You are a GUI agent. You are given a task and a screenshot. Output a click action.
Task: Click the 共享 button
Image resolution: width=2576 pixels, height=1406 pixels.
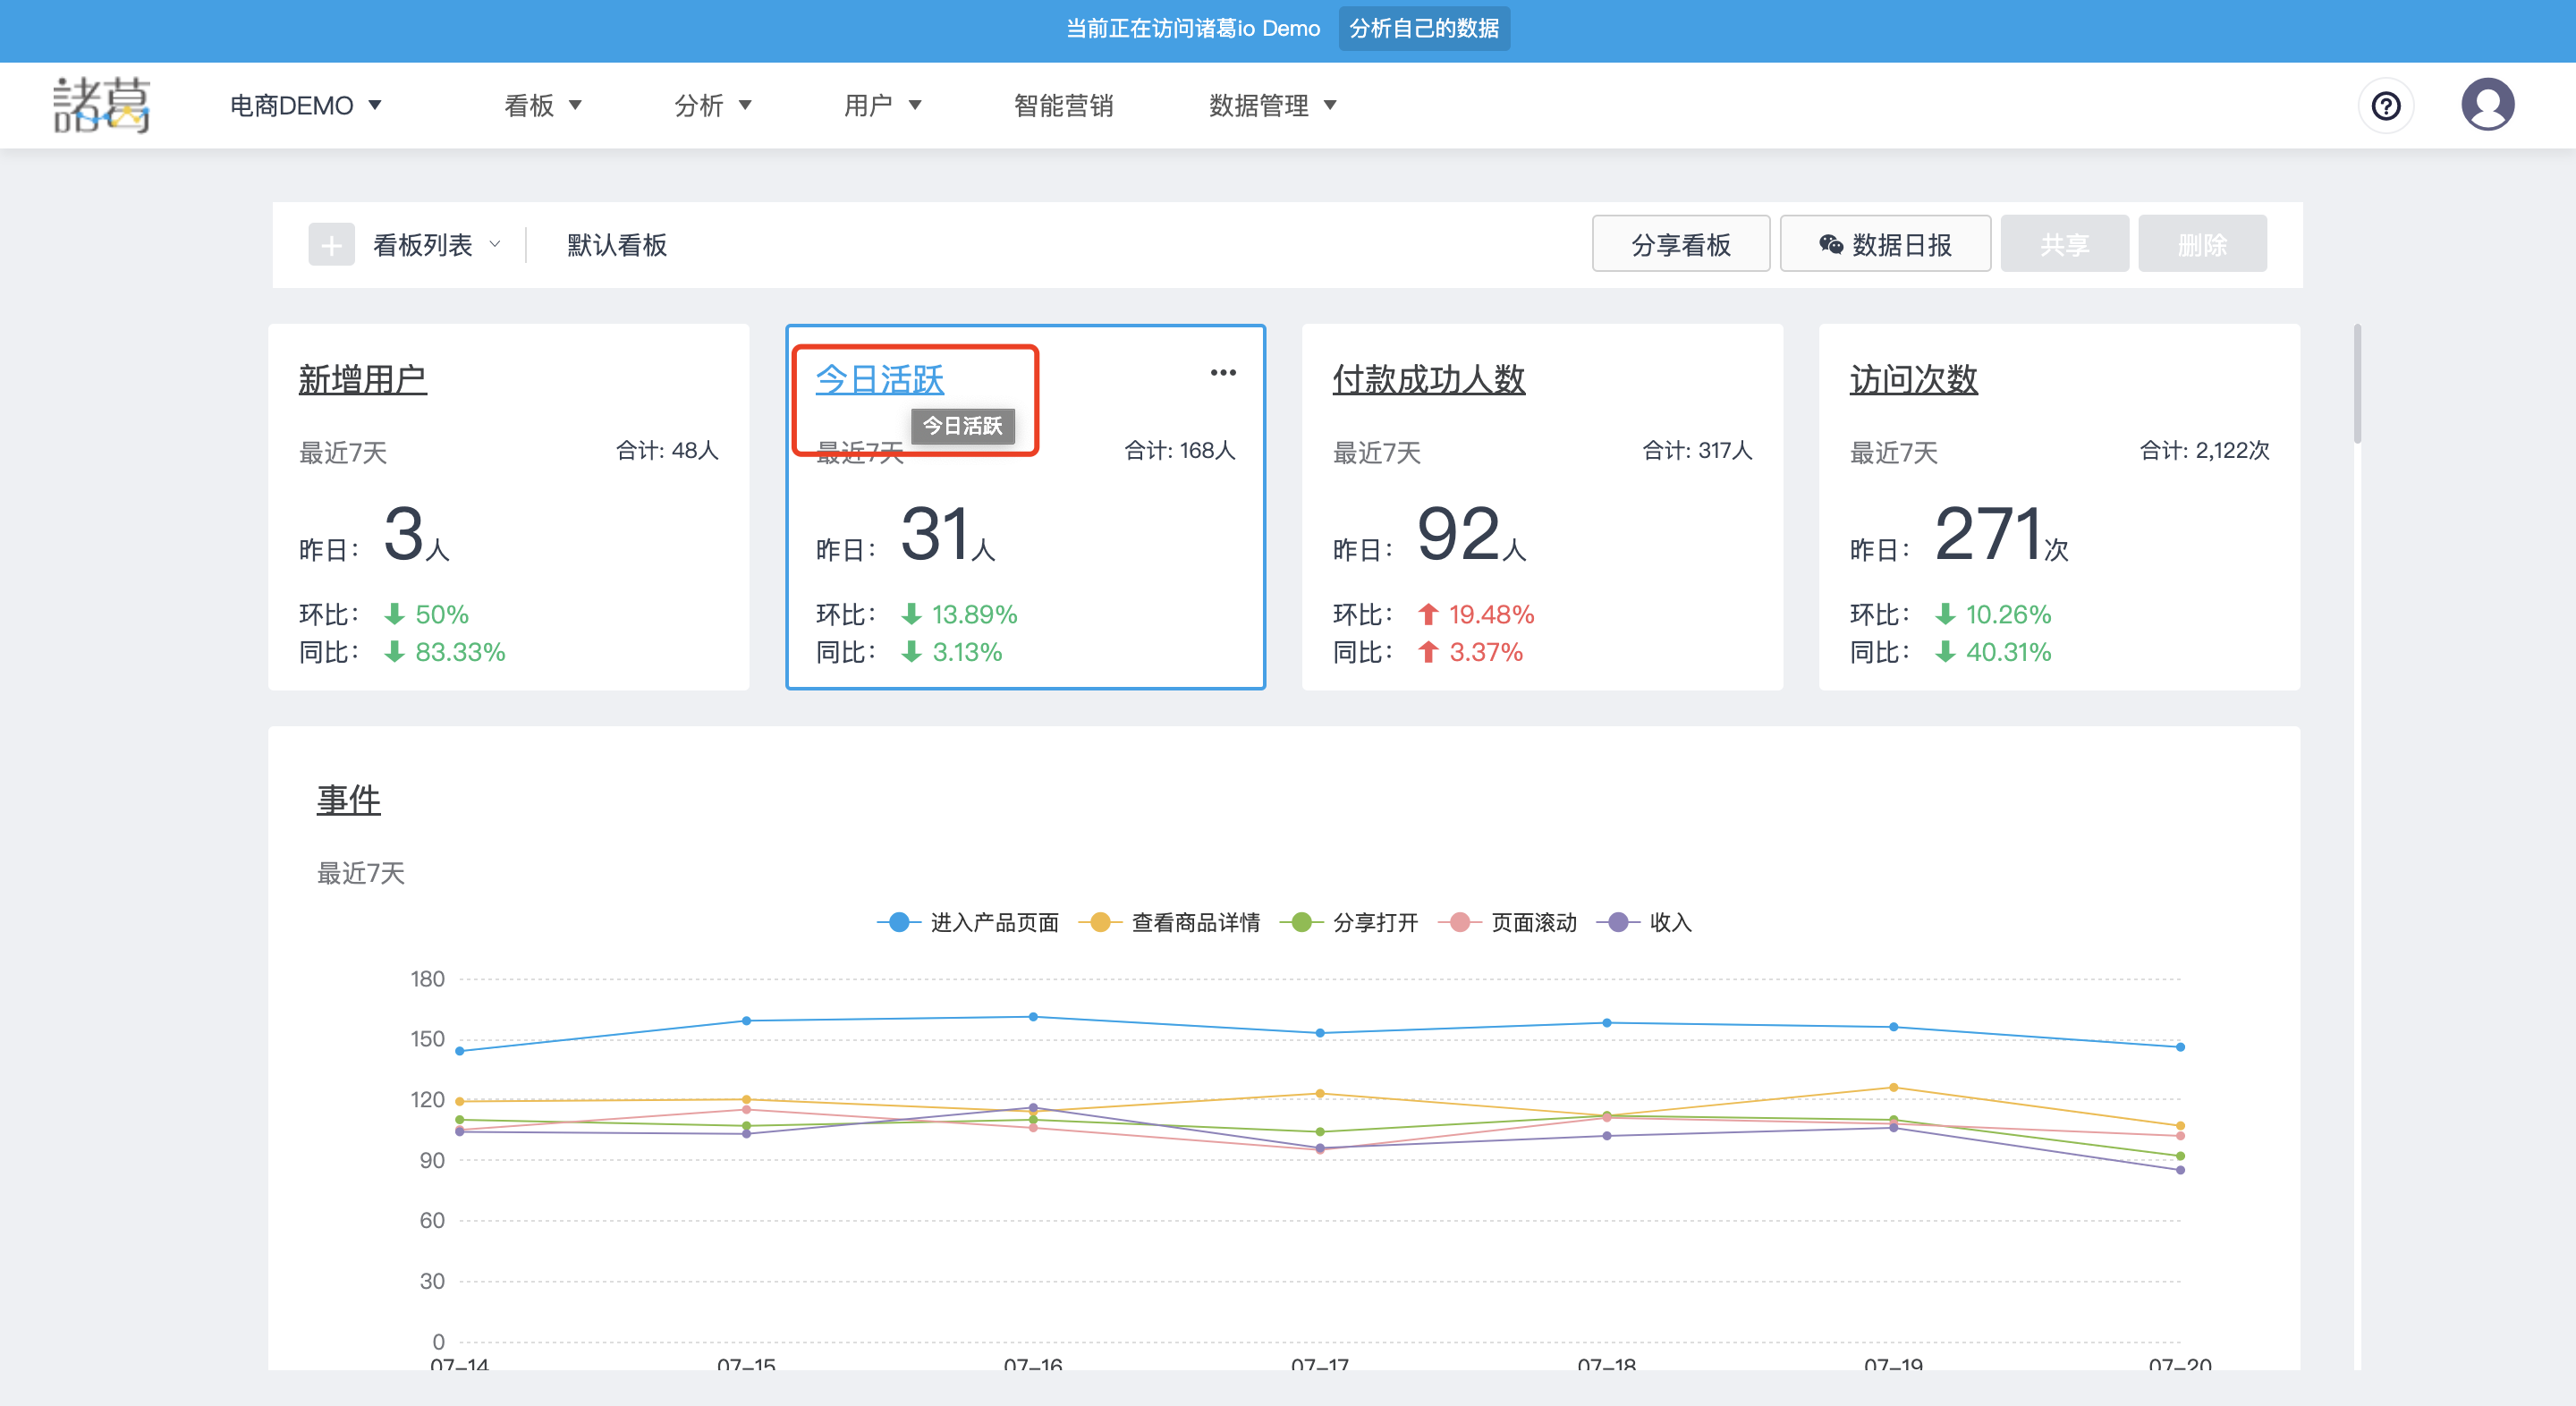(2064, 244)
